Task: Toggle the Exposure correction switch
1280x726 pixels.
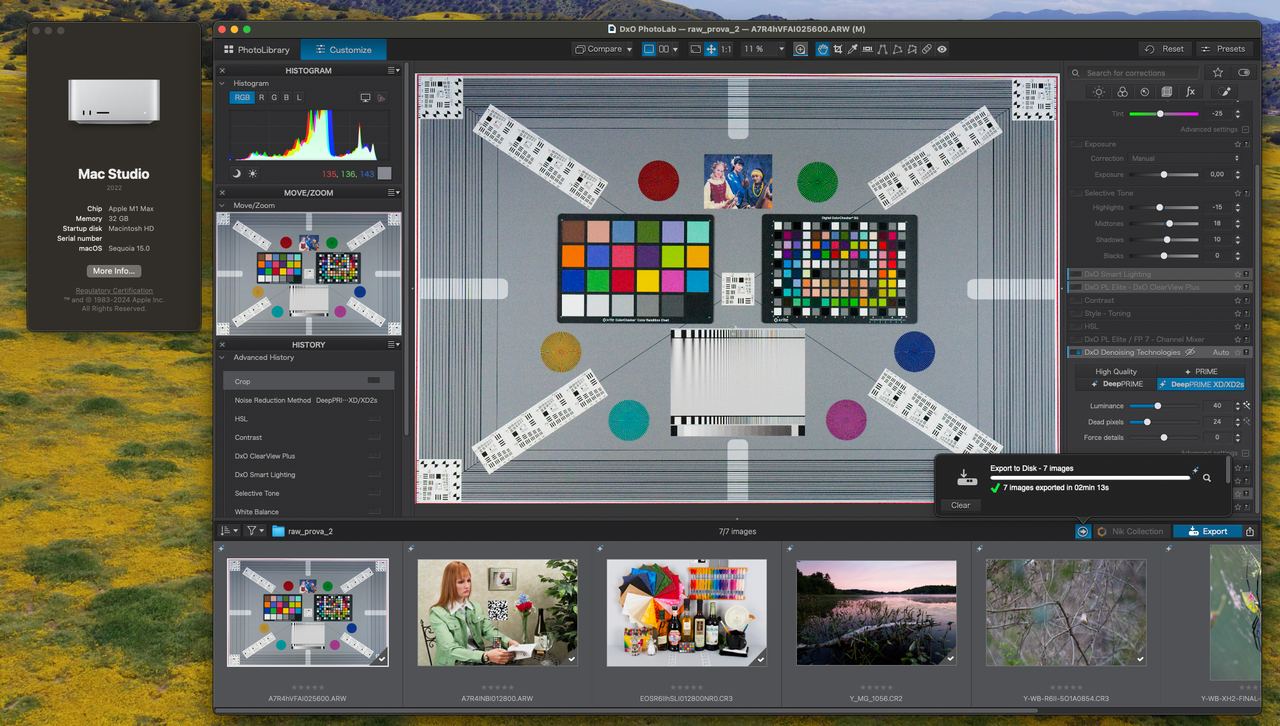Action: click(x=1076, y=144)
